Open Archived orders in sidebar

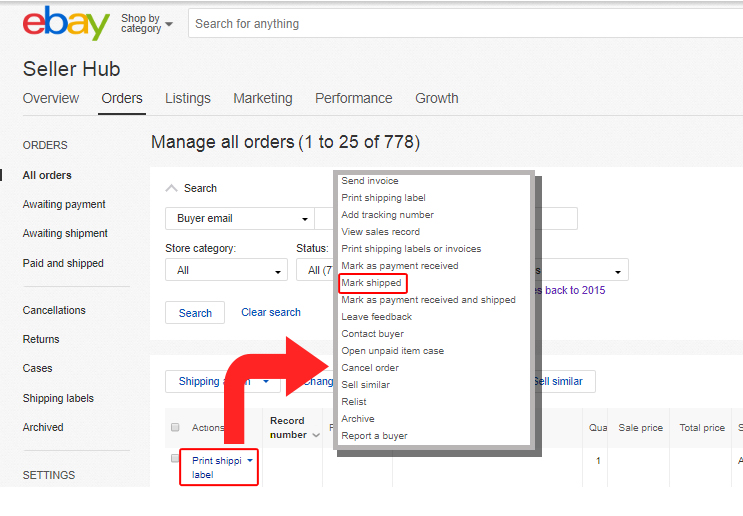tap(43, 427)
